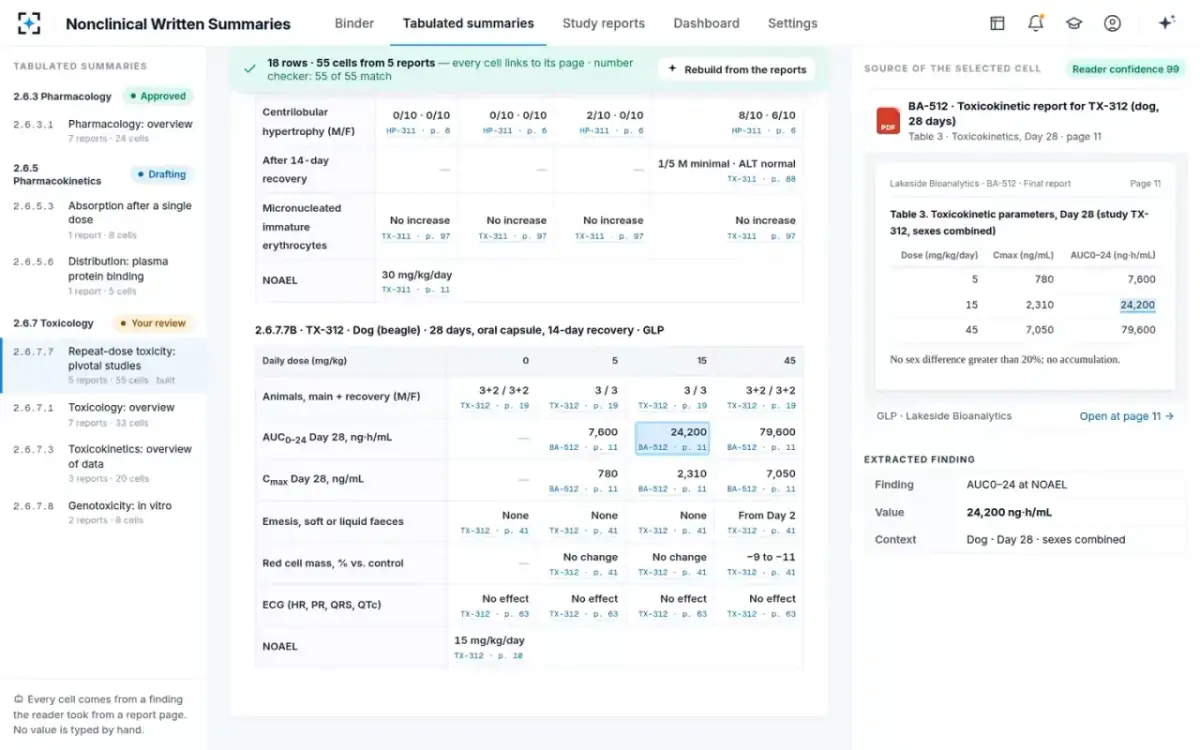Click the BA-512 Toxicokinetic report title

click(1033, 113)
